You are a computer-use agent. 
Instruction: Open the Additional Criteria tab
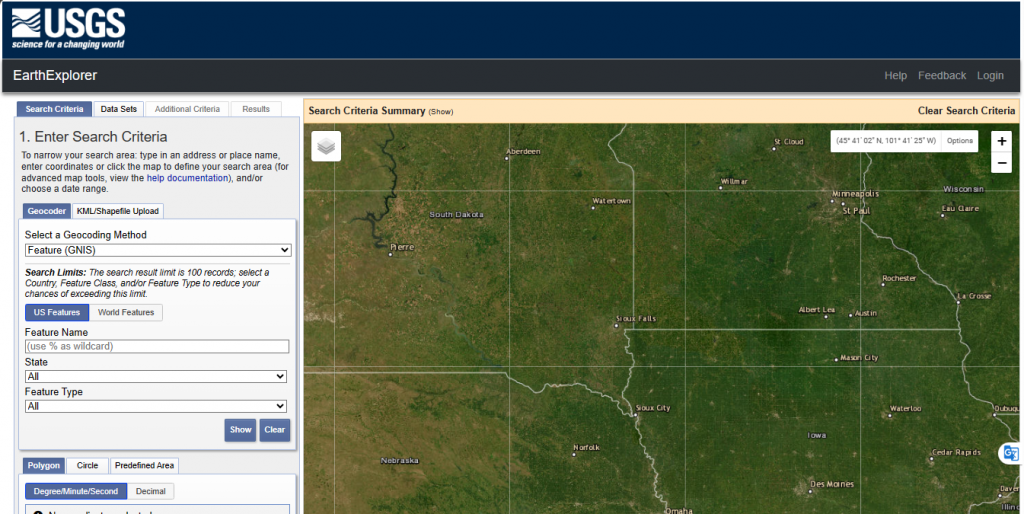[x=187, y=109]
